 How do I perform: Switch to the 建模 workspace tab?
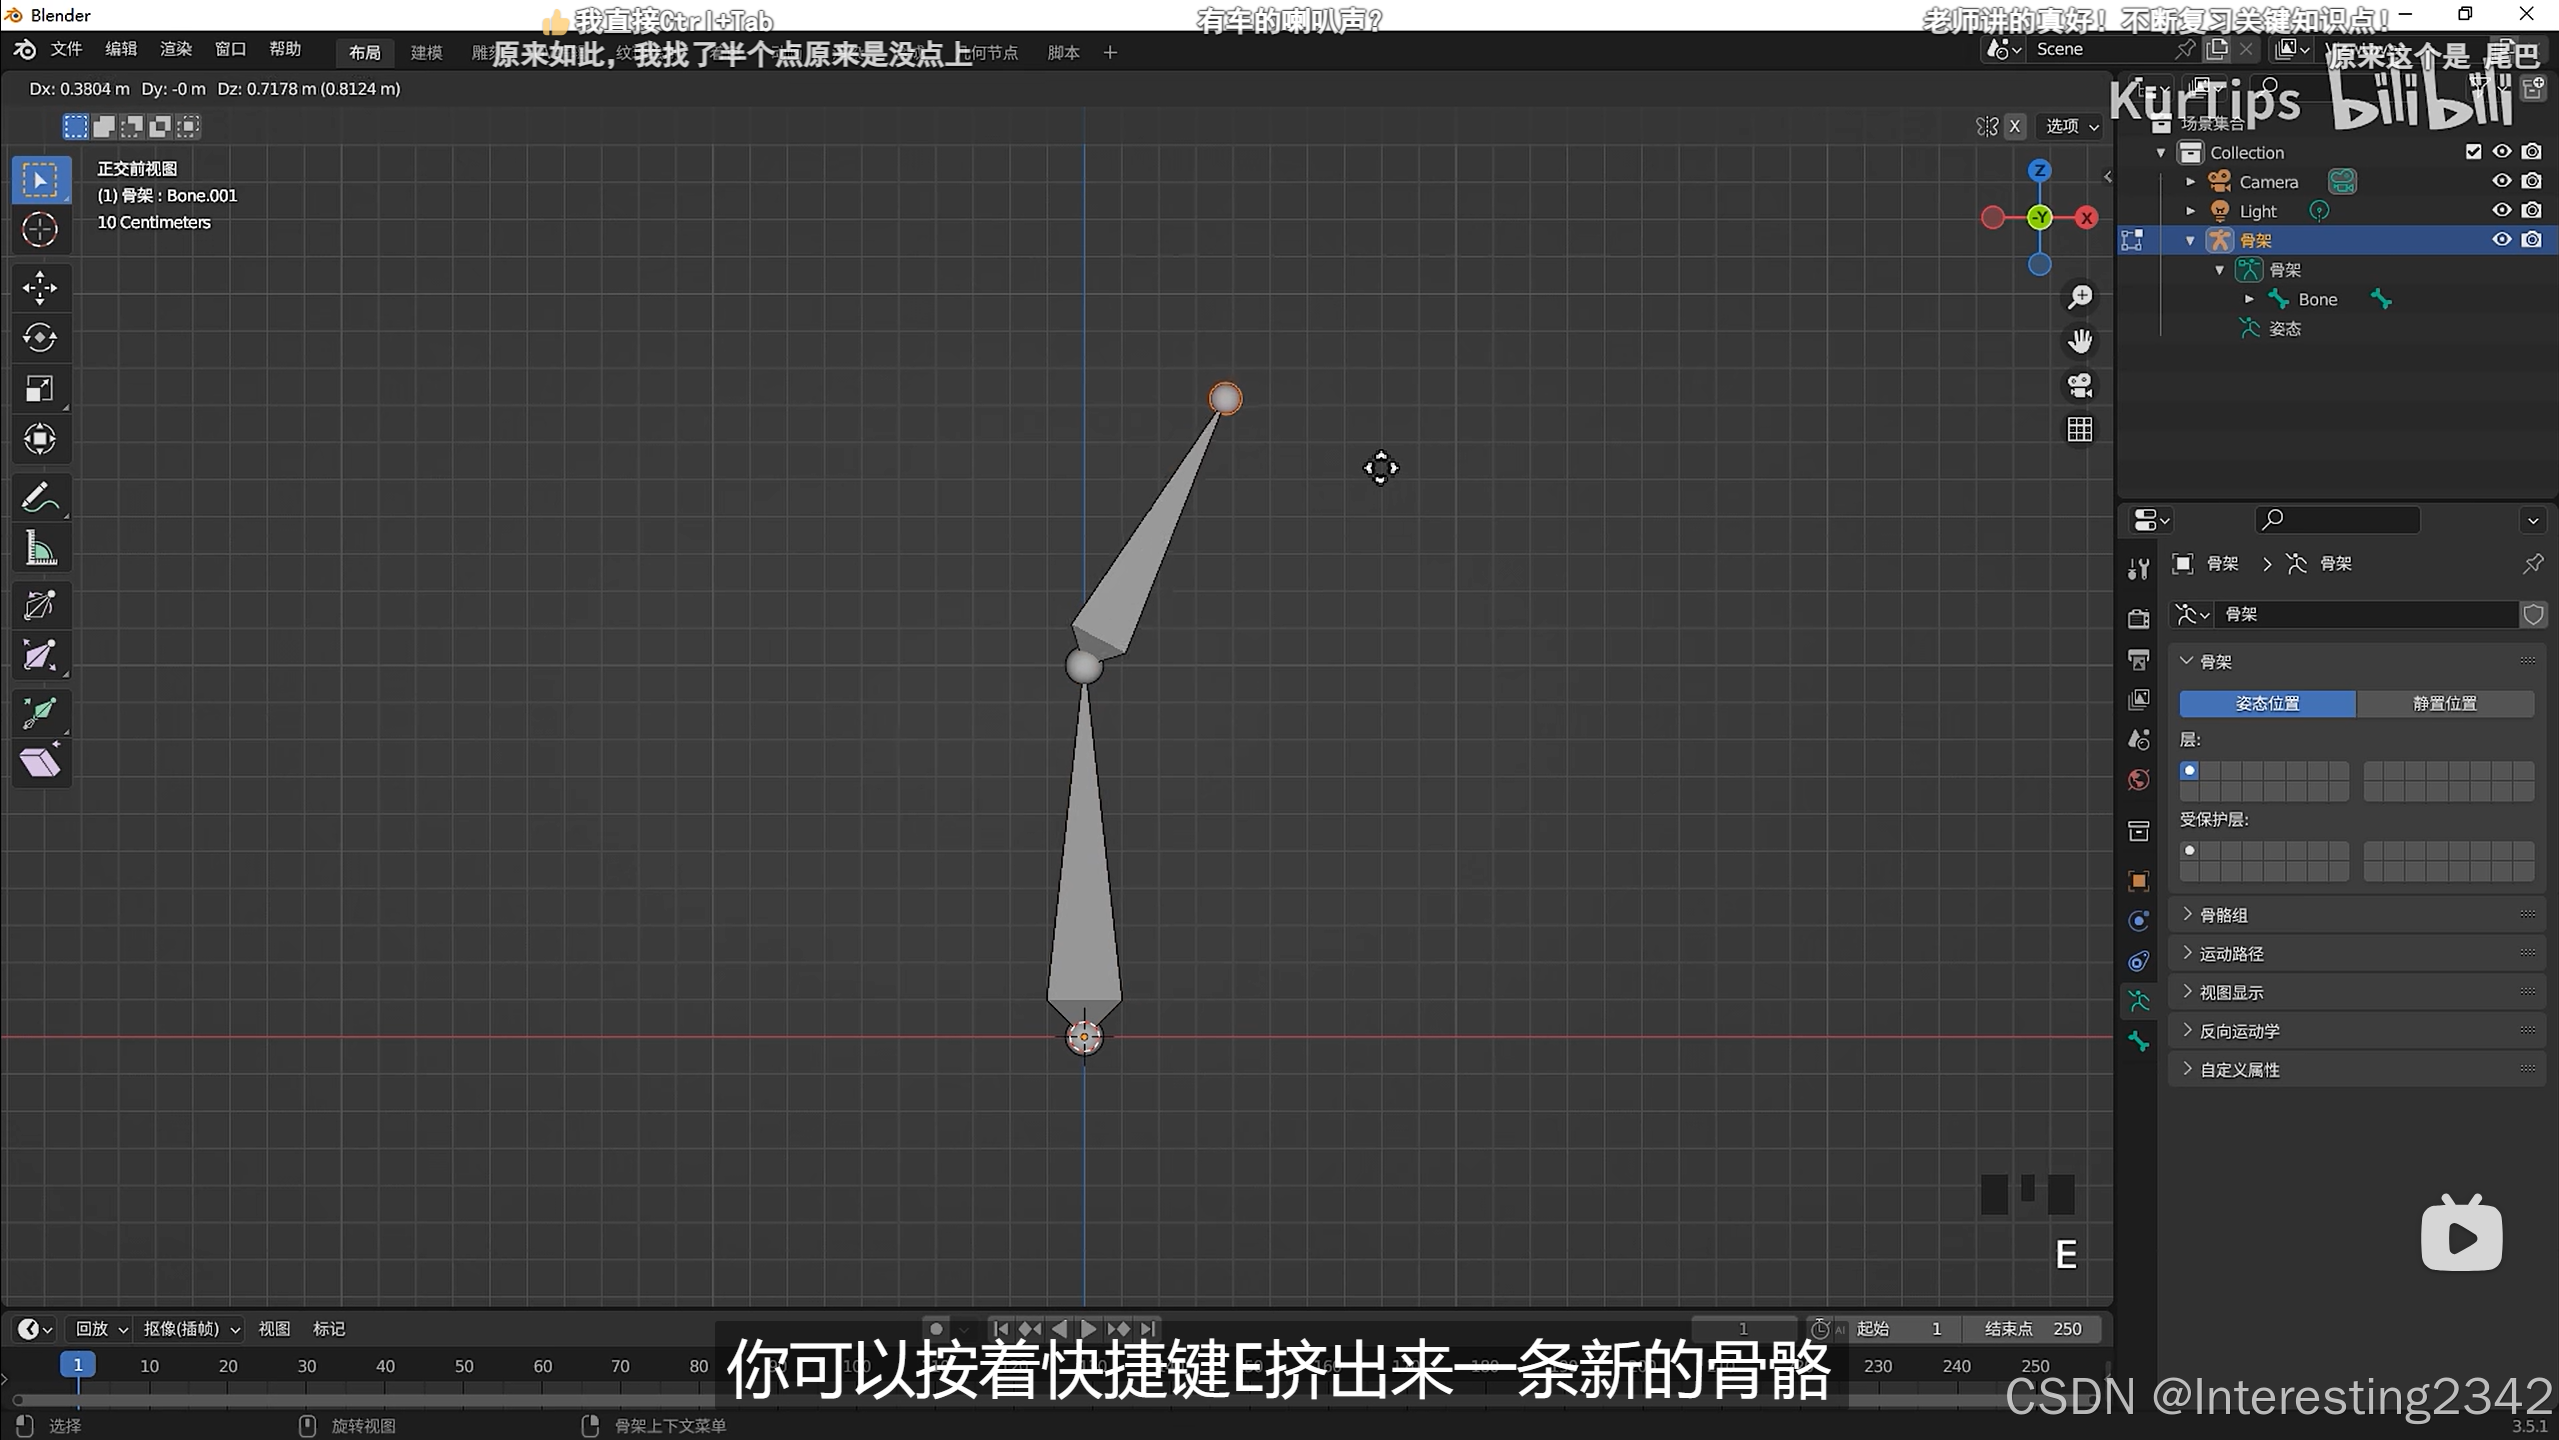point(426,52)
